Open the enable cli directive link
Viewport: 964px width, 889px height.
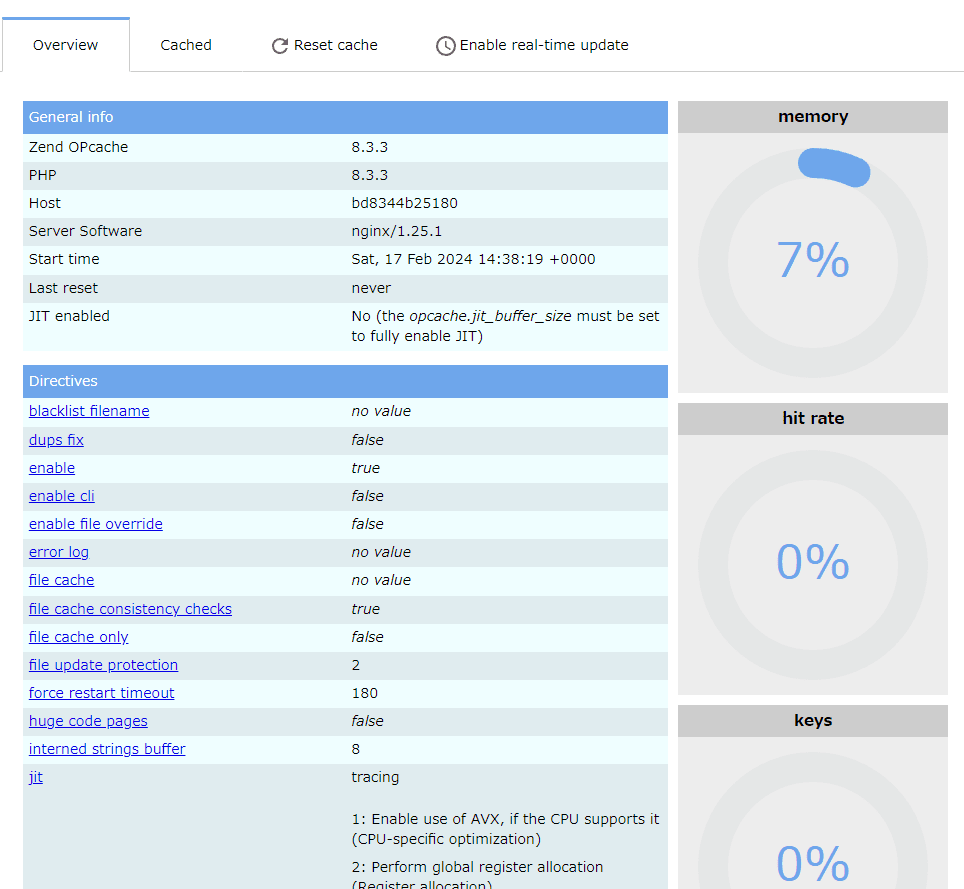[x=62, y=496]
